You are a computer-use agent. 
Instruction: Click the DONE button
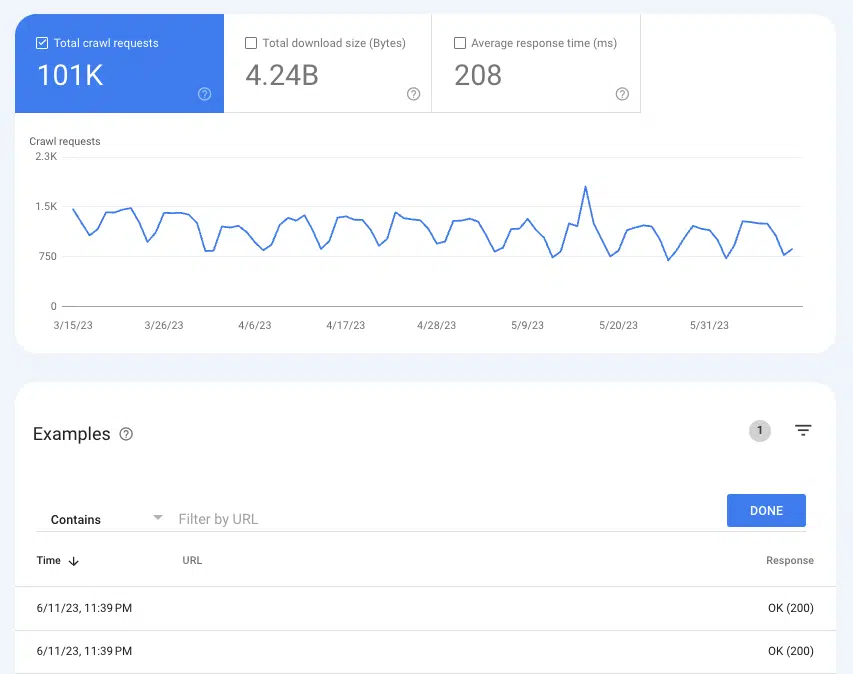(766, 510)
